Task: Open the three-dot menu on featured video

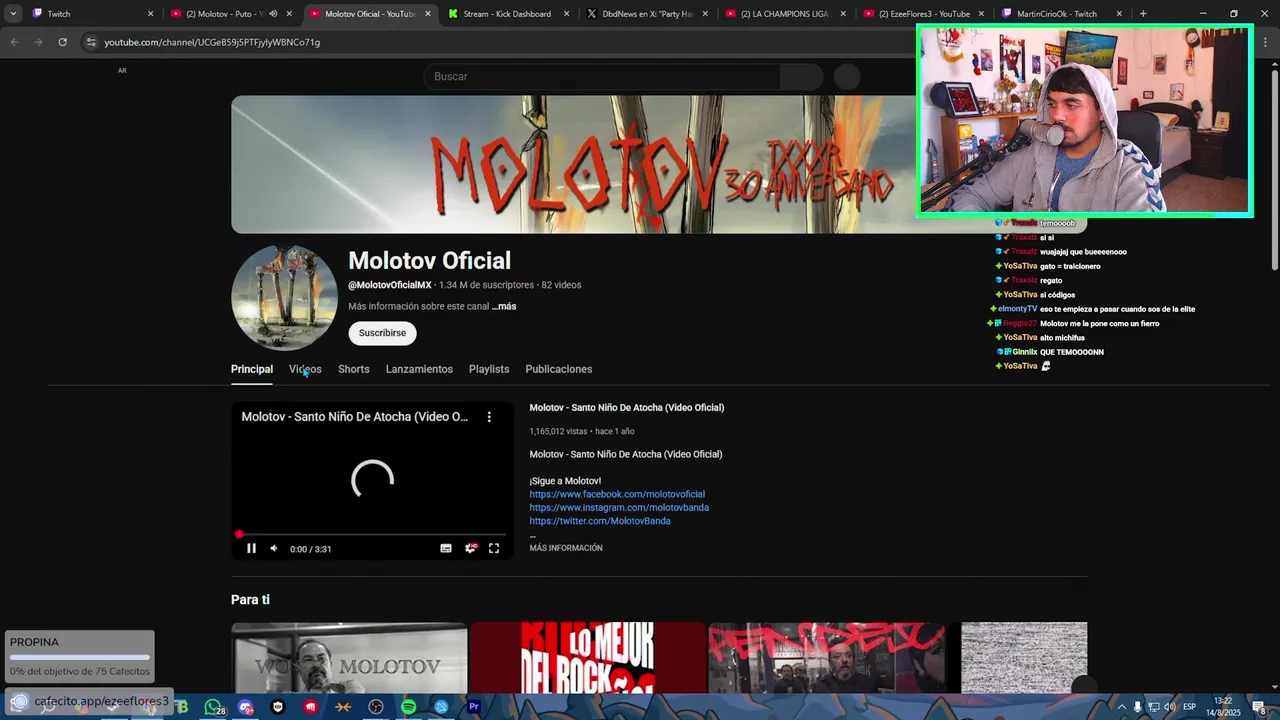Action: 489,416
